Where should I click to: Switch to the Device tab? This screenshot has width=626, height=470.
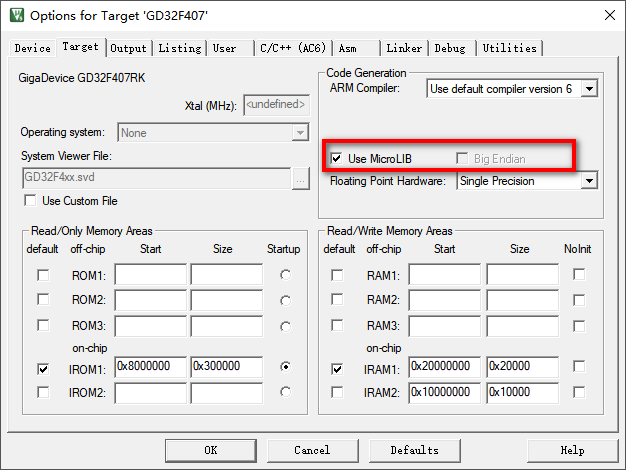[32, 48]
